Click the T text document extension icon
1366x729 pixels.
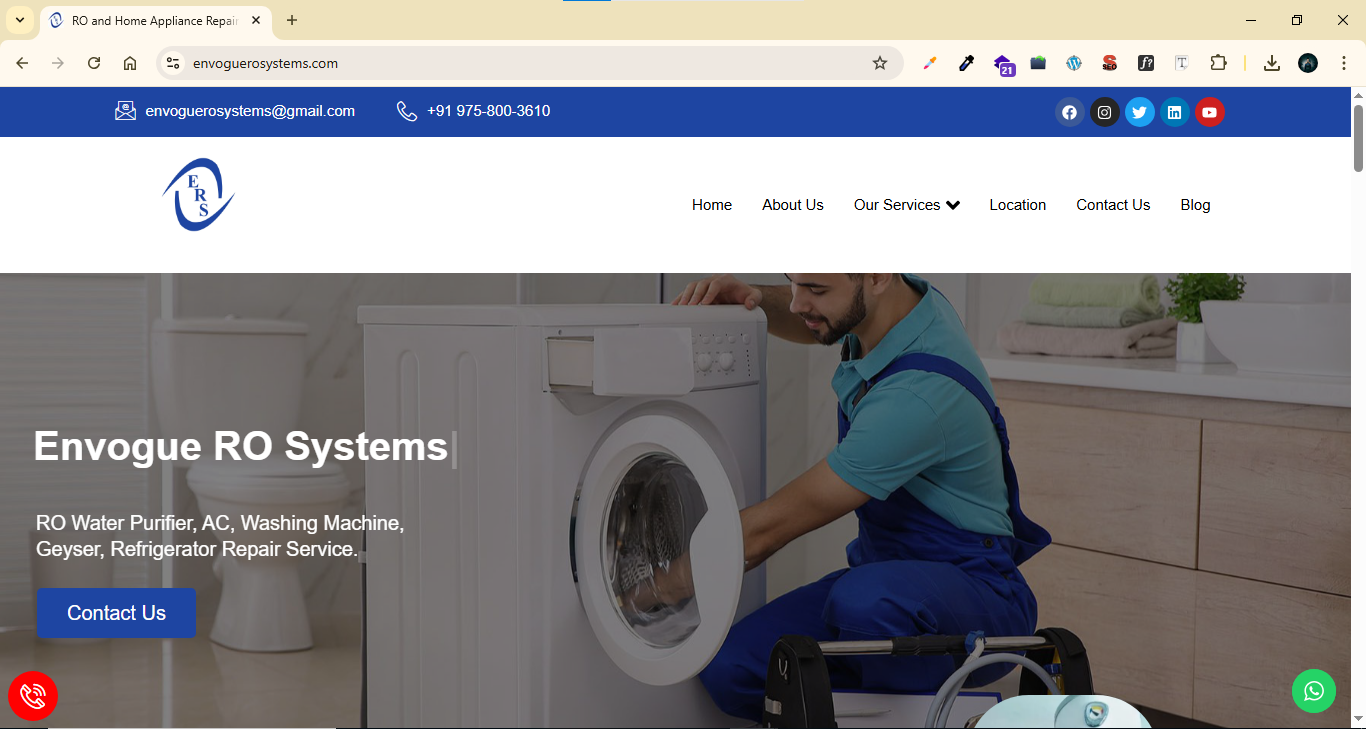click(x=1182, y=63)
